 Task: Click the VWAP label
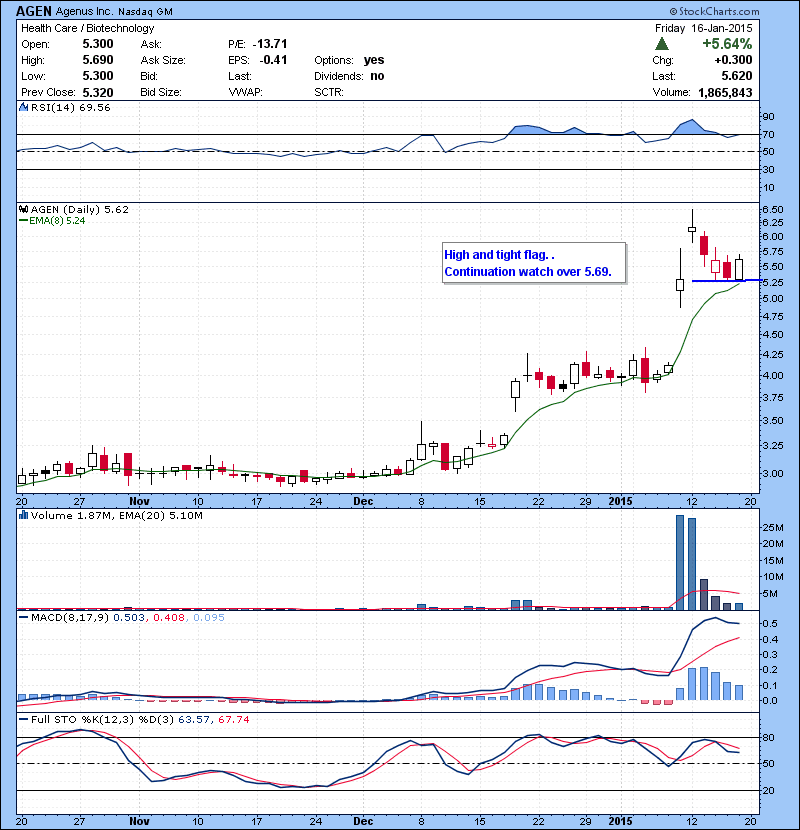point(245,92)
